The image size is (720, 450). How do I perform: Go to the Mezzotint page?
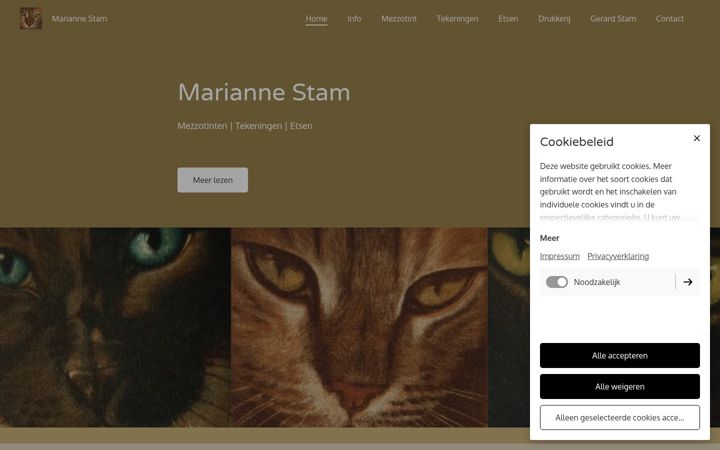[x=399, y=19]
